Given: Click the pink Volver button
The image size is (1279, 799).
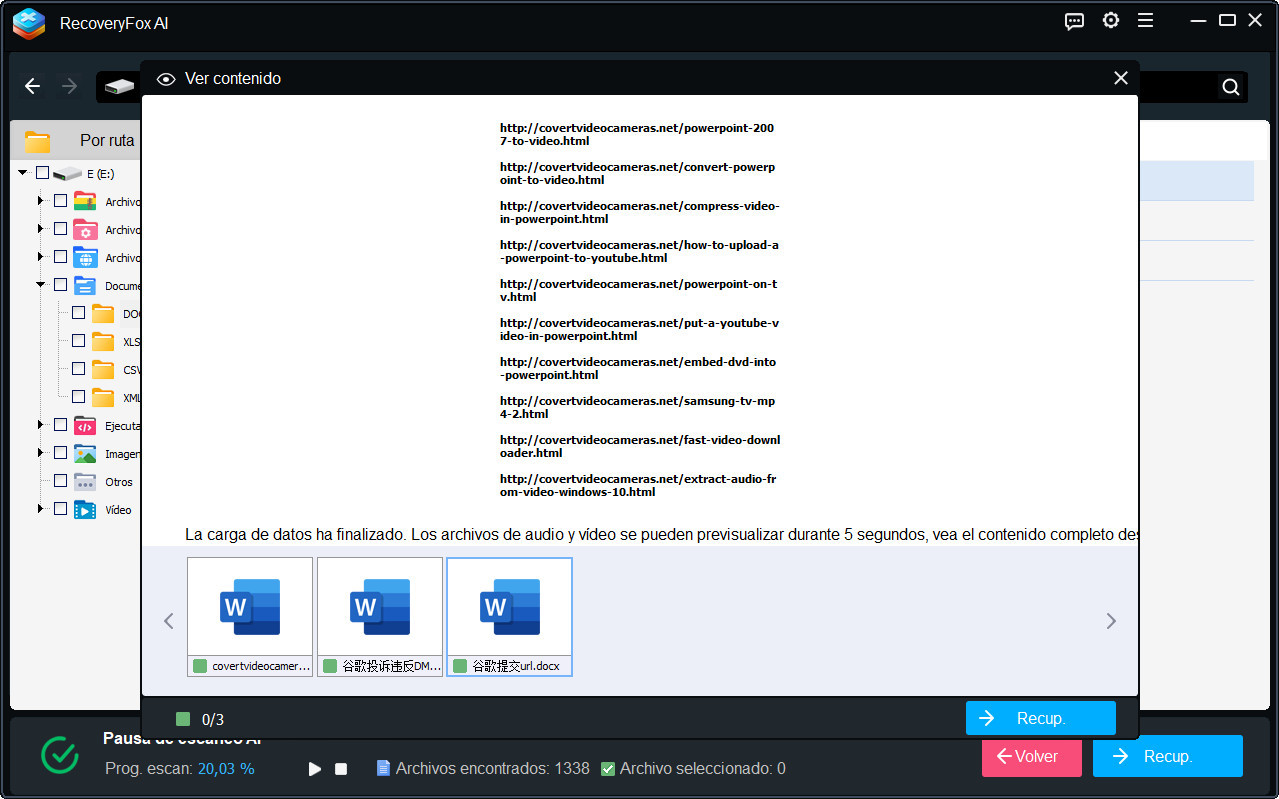Looking at the screenshot, I should coord(1031,757).
